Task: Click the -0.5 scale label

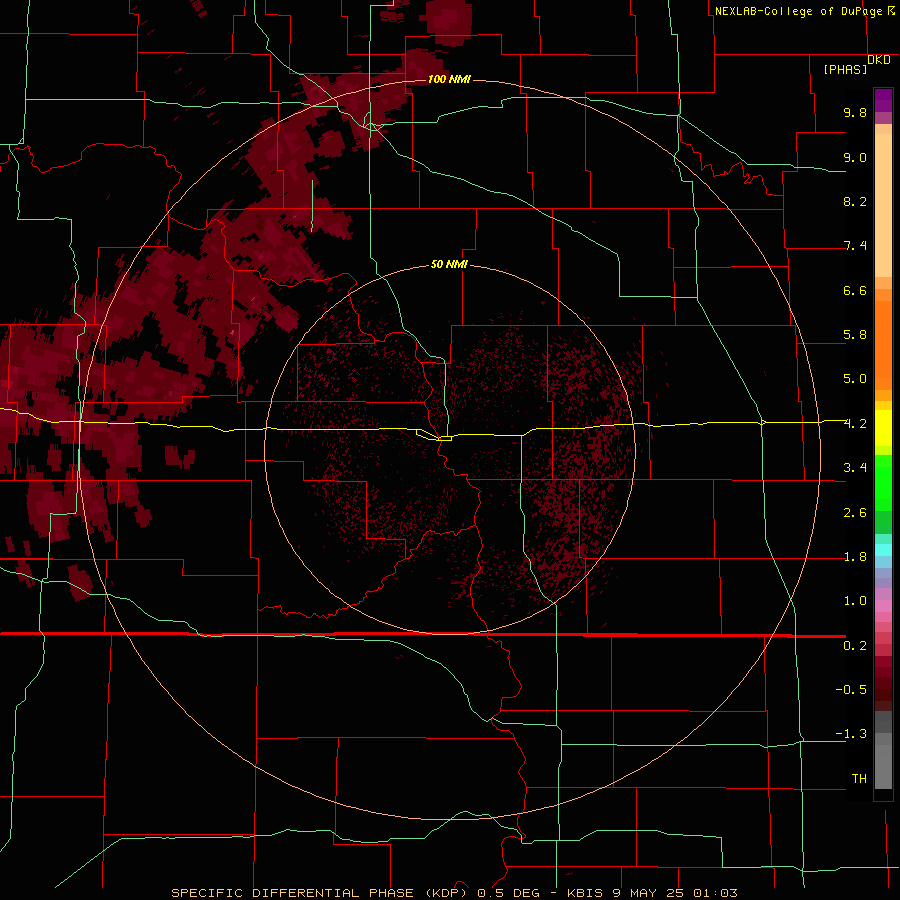Action: (851, 689)
